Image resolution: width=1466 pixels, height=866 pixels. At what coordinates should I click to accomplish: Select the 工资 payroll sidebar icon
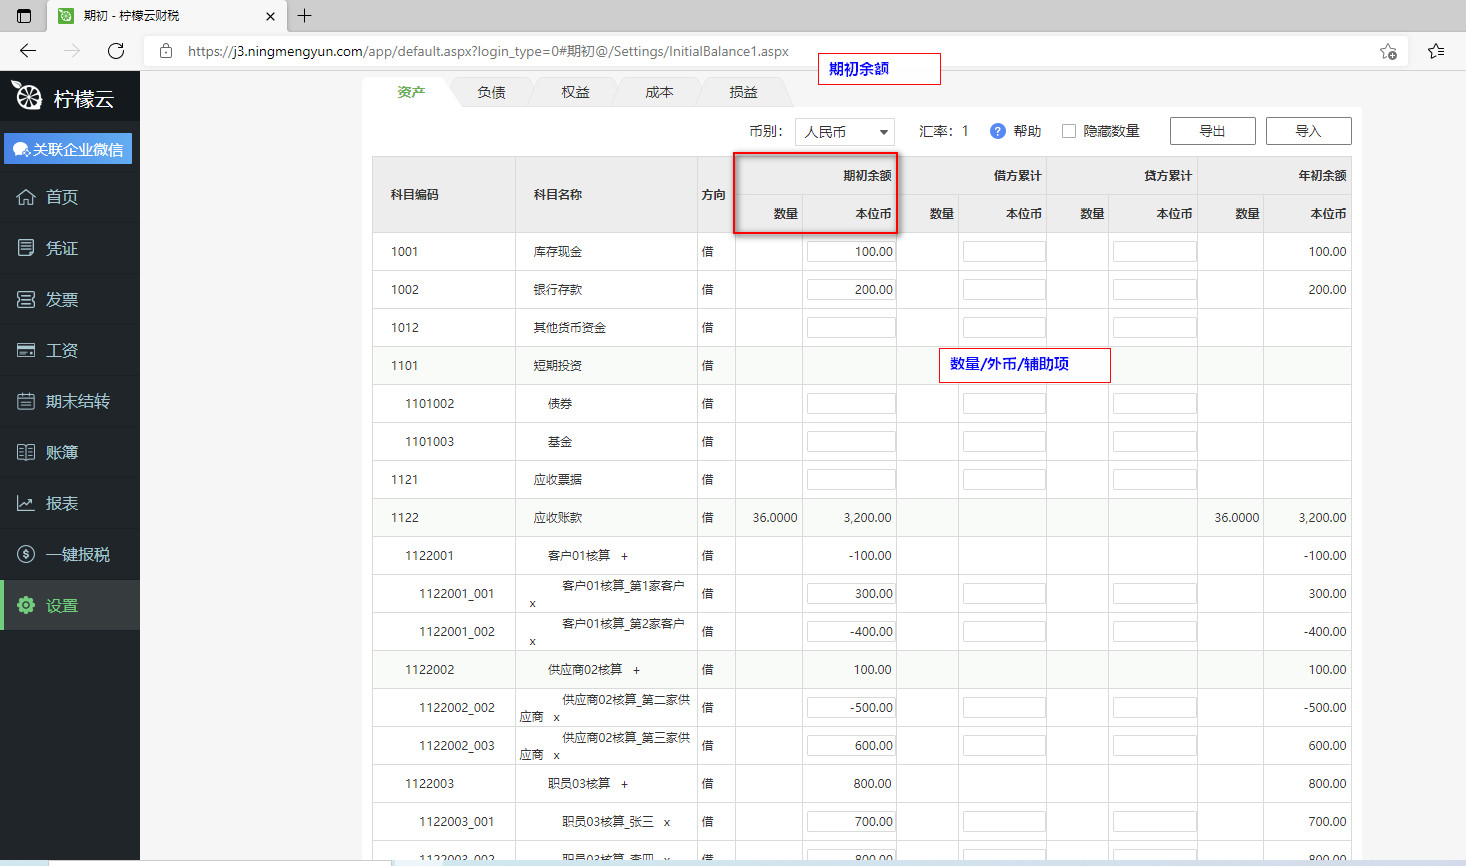click(26, 350)
